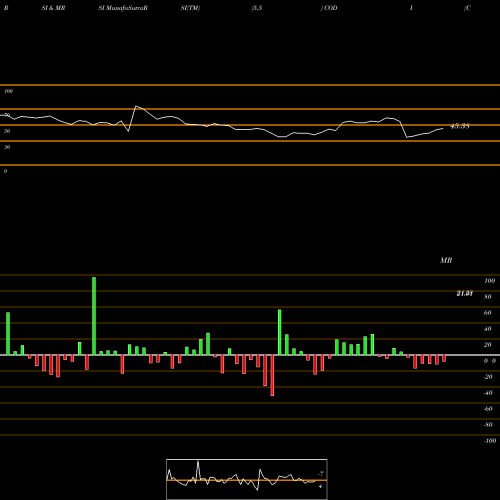
Task: Click the MR axis label 60
Action: (x=488, y=313)
